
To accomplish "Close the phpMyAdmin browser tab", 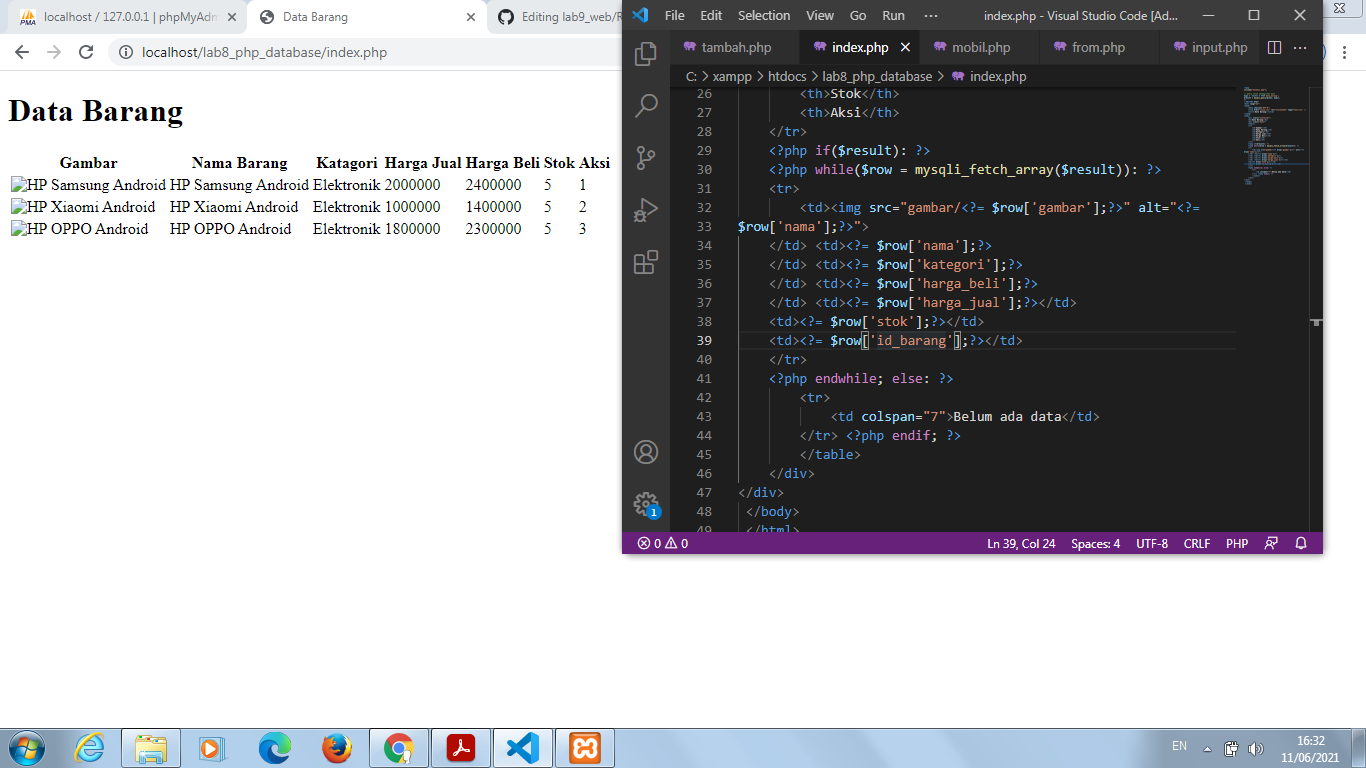I will (x=230, y=17).
